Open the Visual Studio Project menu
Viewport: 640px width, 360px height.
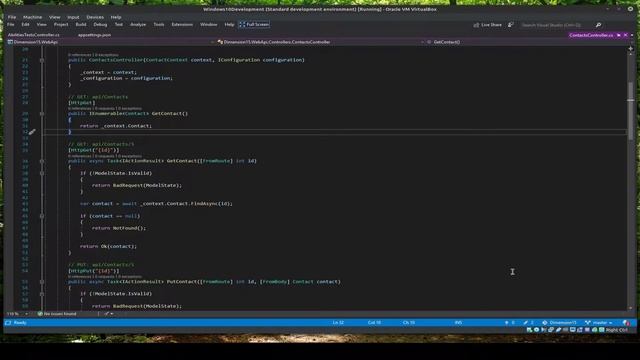pos(61,24)
